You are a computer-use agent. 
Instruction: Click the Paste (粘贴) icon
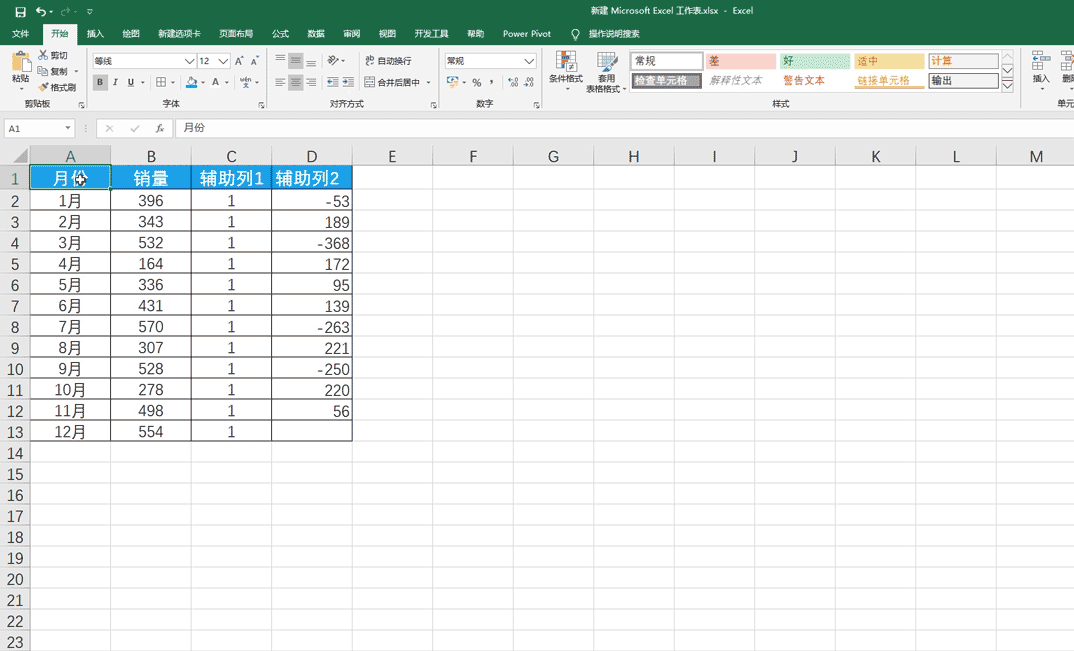point(21,62)
